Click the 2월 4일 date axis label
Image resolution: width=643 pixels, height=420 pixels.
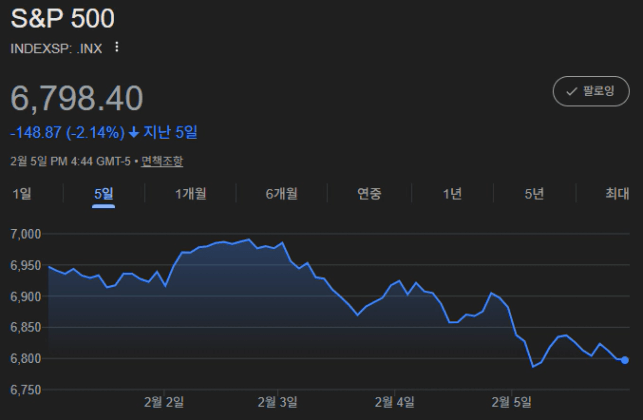pos(394,402)
